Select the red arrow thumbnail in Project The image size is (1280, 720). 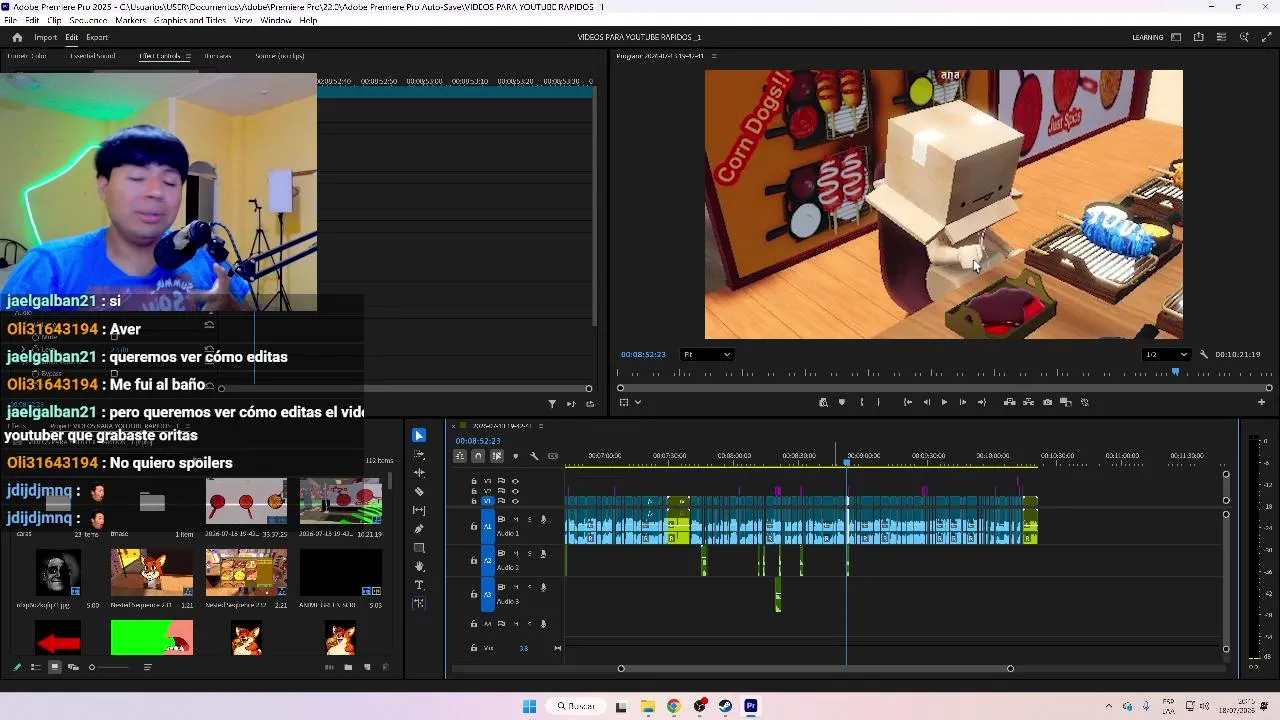coord(58,638)
